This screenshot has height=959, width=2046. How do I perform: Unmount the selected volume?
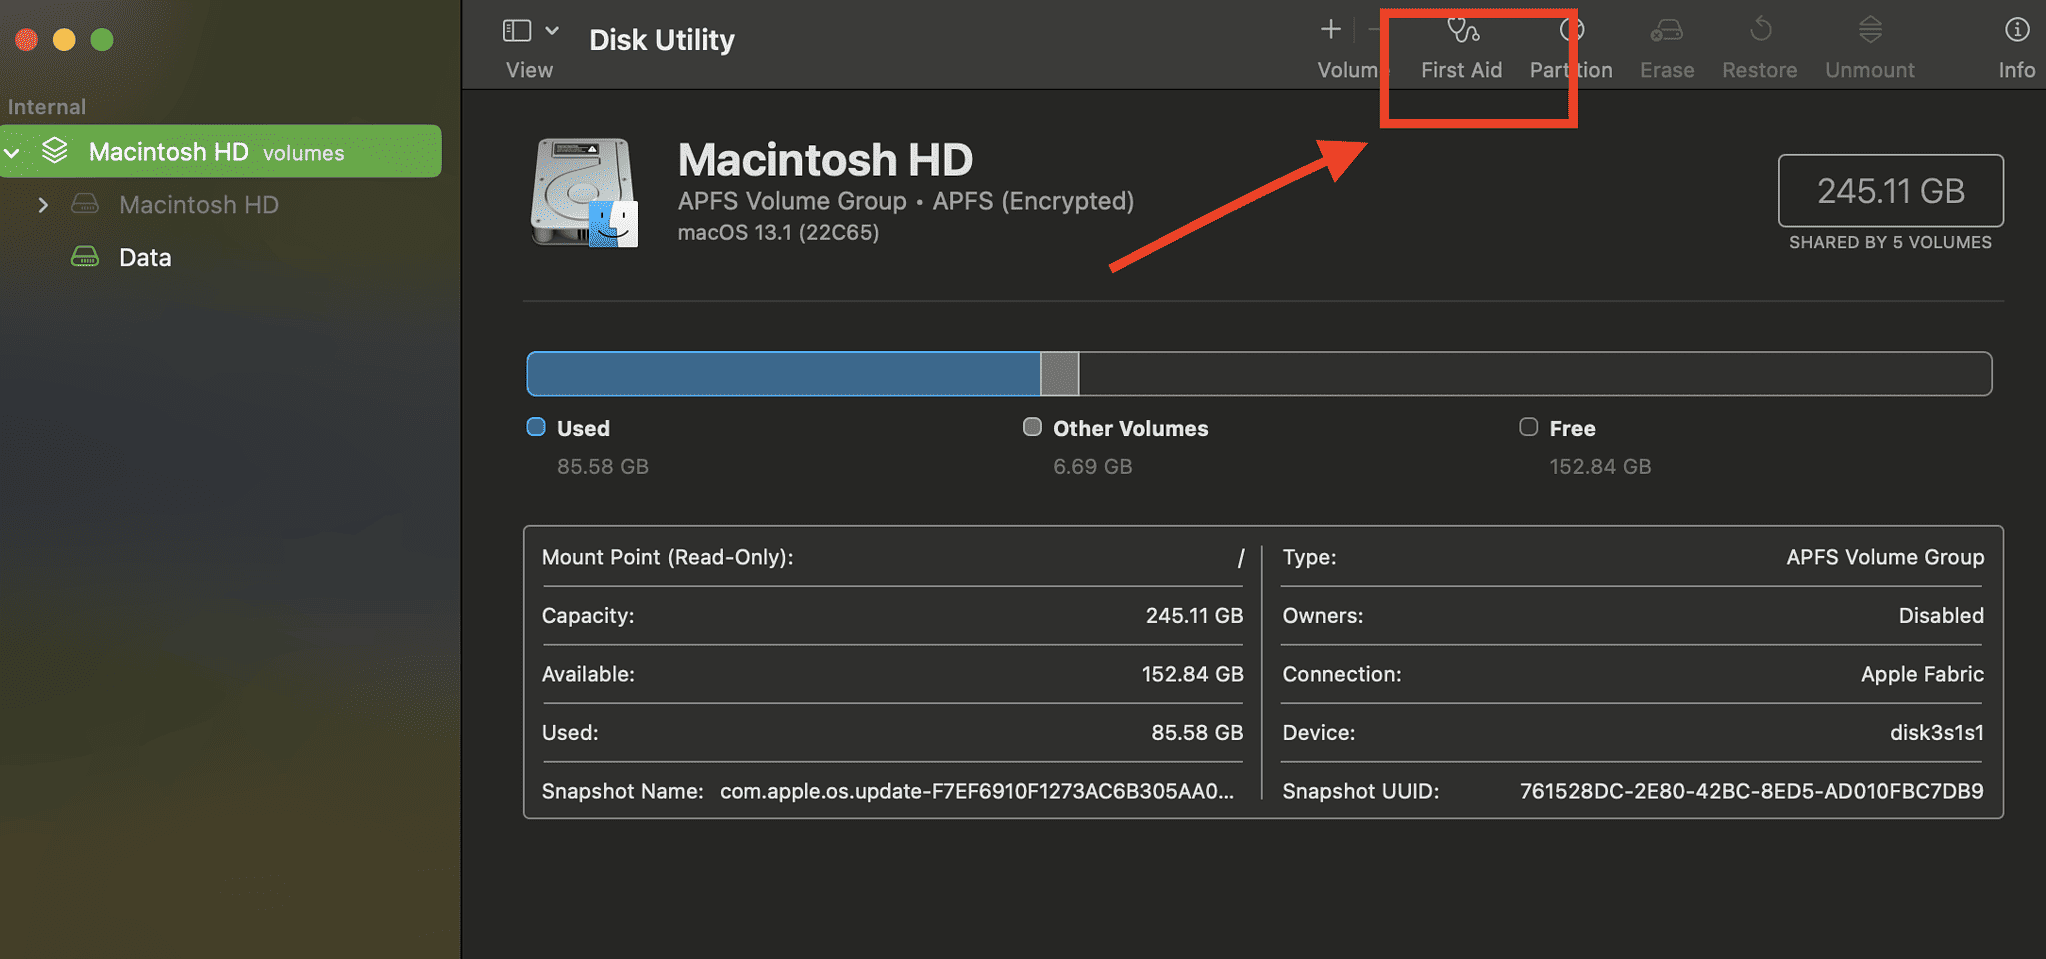1868,45
